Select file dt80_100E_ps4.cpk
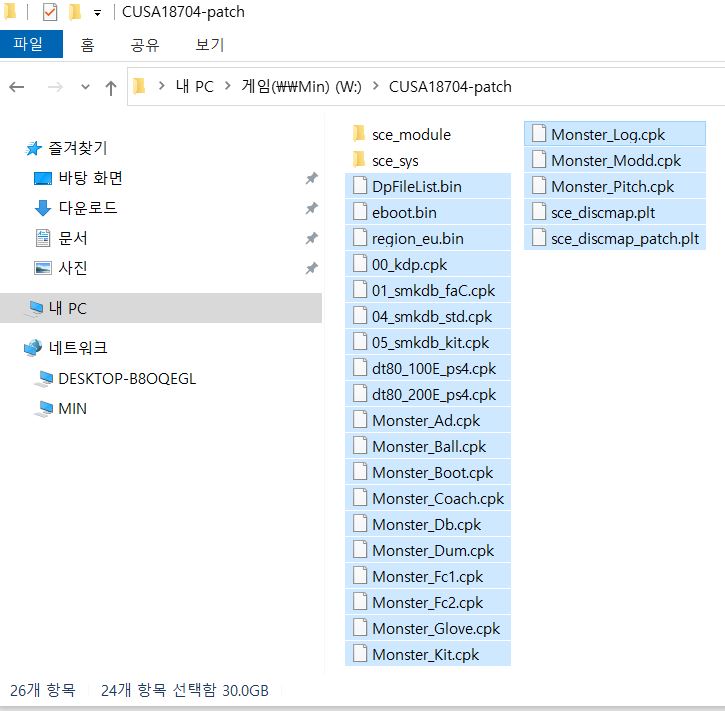 [428, 368]
